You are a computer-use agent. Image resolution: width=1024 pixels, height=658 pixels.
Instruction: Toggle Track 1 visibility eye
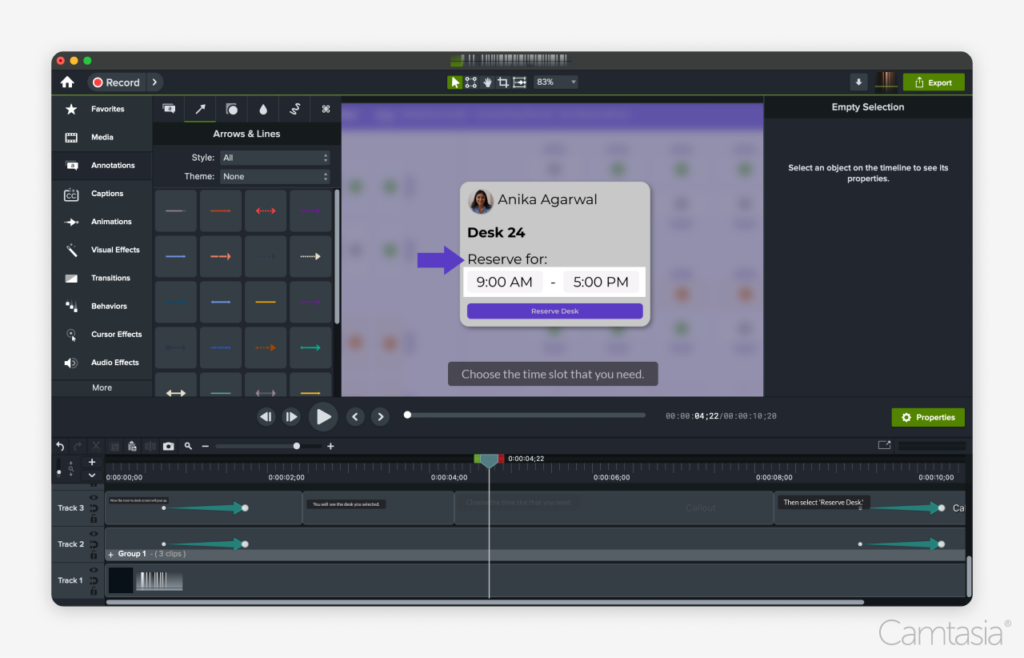click(x=93, y=570)
